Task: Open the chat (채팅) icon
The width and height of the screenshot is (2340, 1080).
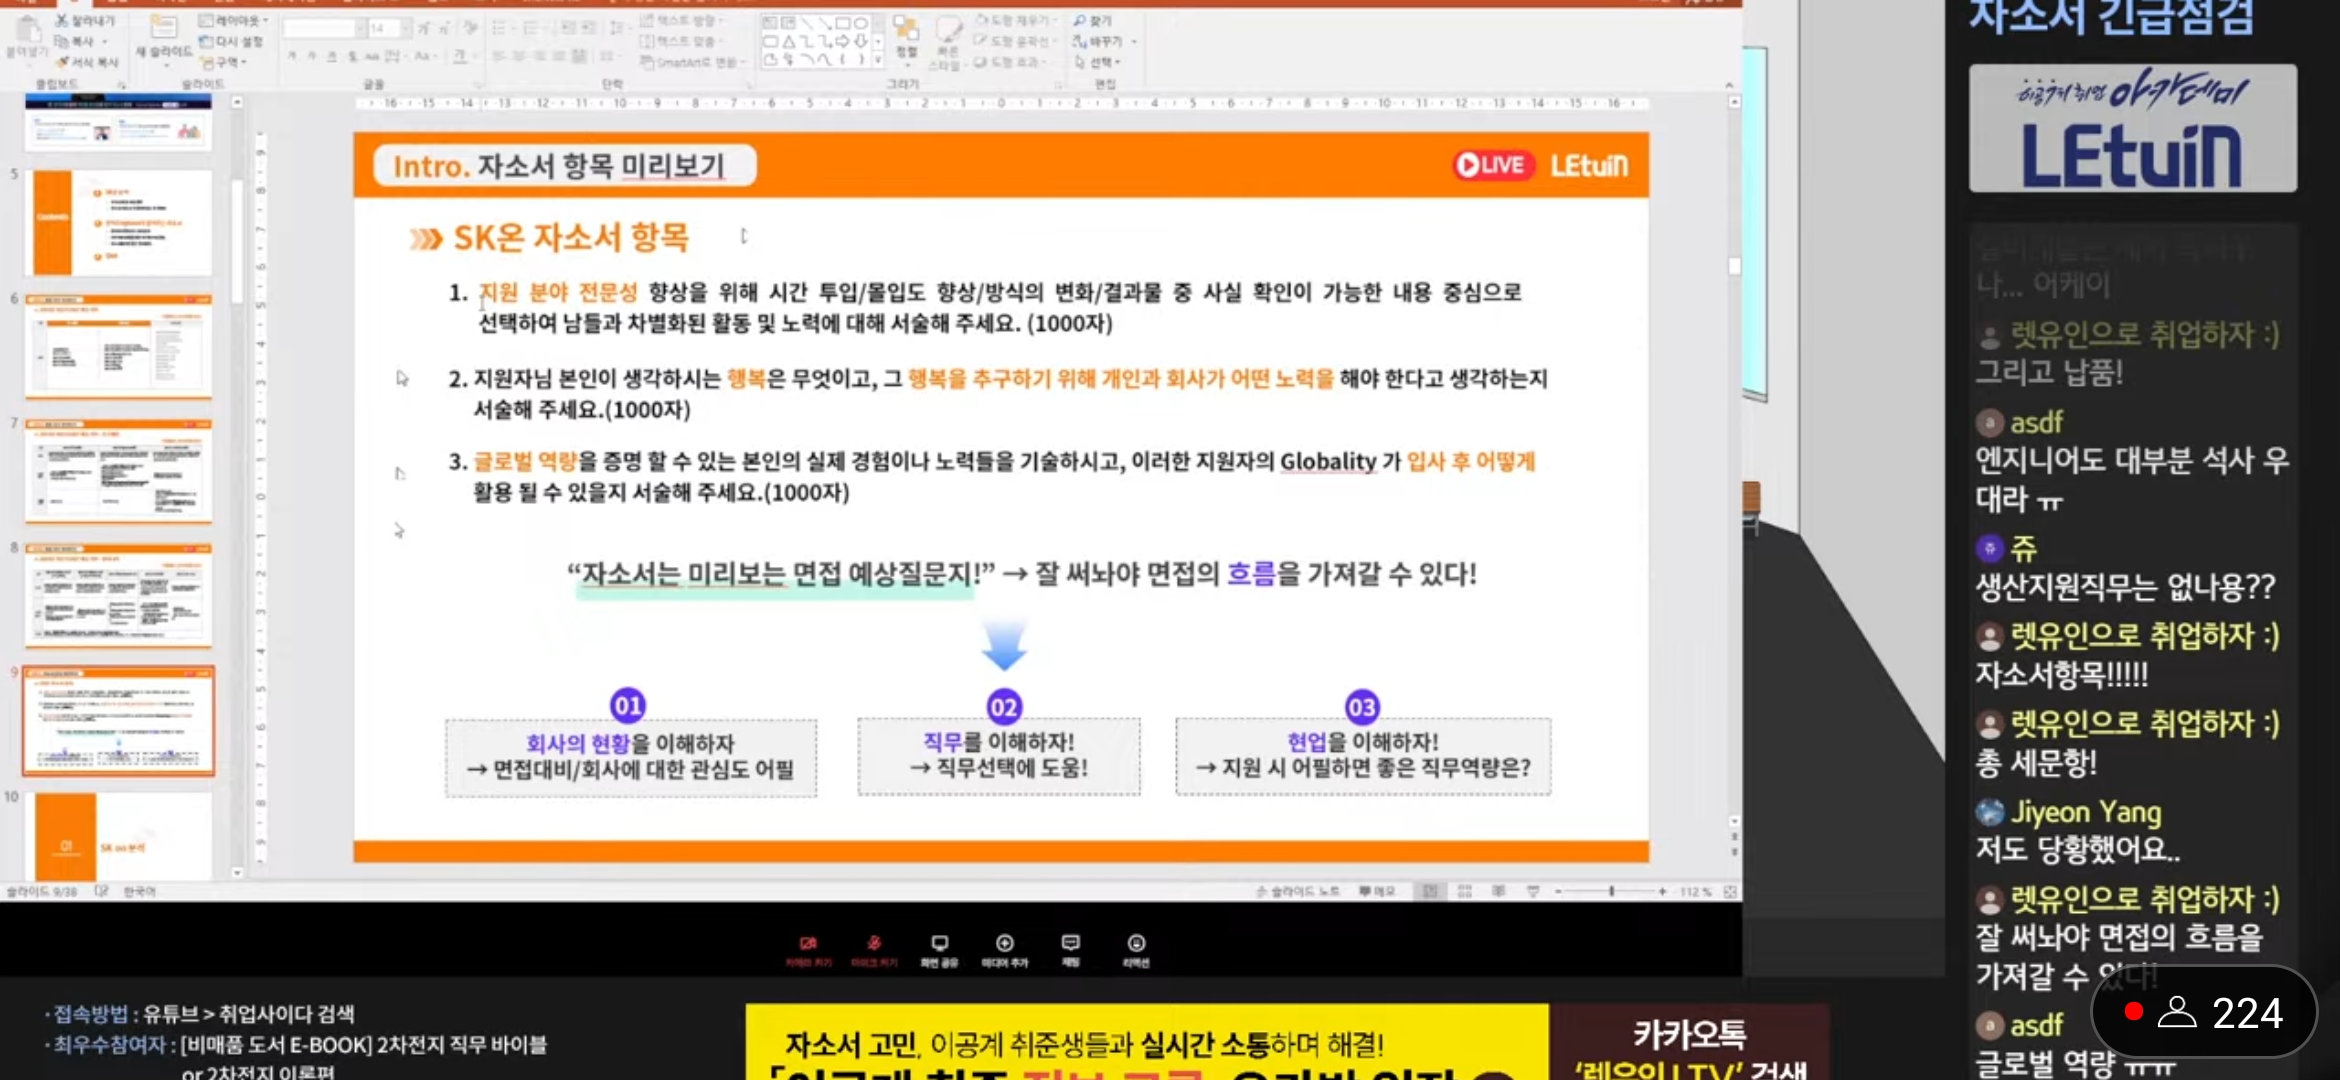Action: [1070, 943]
